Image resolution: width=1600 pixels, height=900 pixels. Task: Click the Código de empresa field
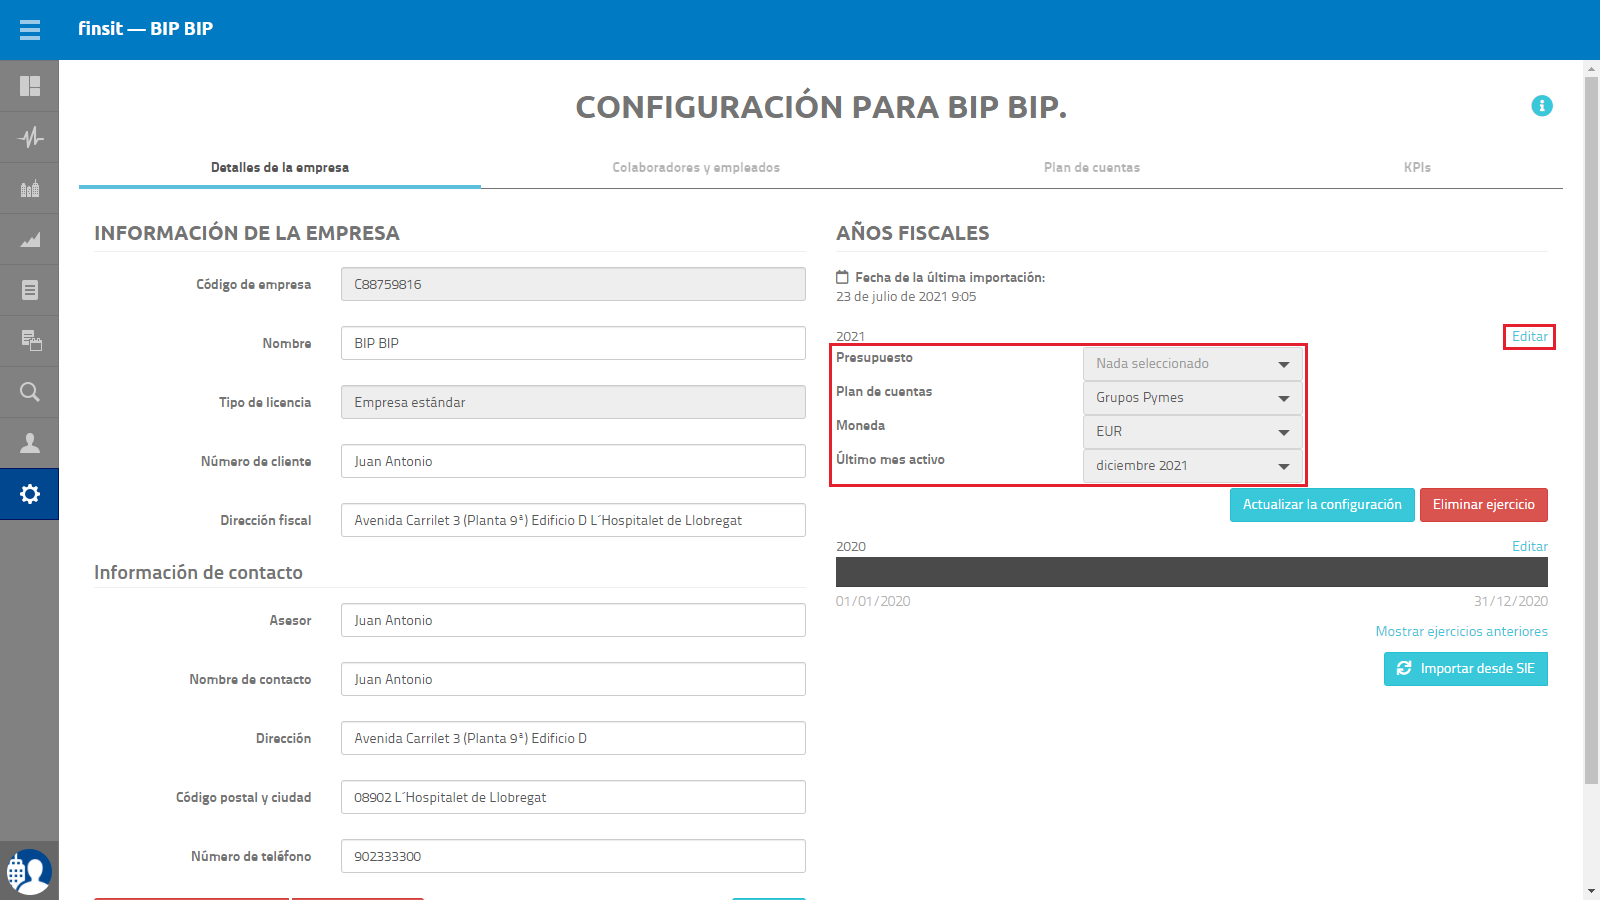[x=573, y=284]
